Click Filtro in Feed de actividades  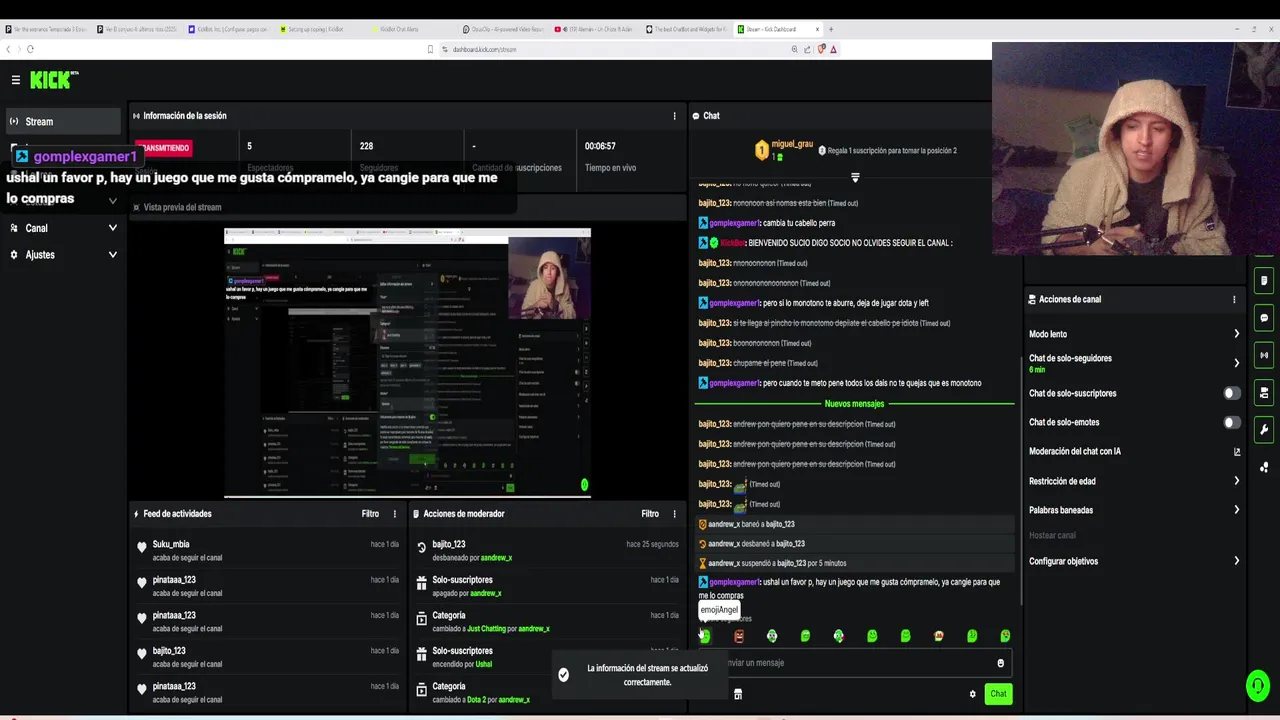(370, 514)
